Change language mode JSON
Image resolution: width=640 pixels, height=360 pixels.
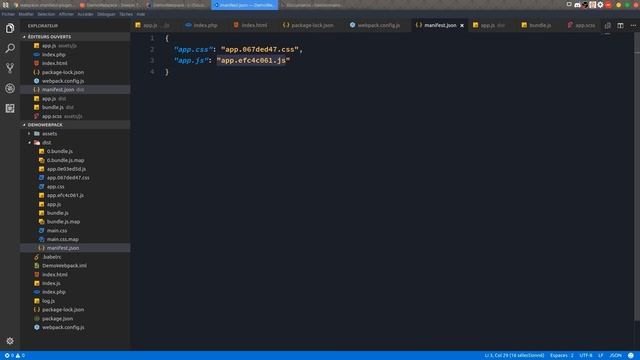[615, 356]
